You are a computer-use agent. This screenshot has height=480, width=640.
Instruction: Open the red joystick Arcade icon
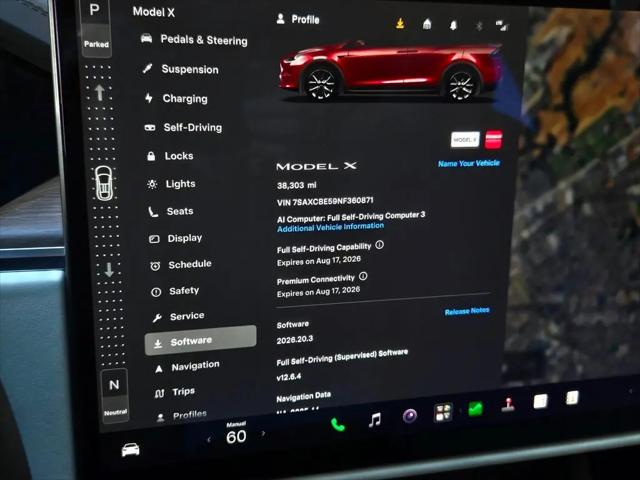click(508, 404)
